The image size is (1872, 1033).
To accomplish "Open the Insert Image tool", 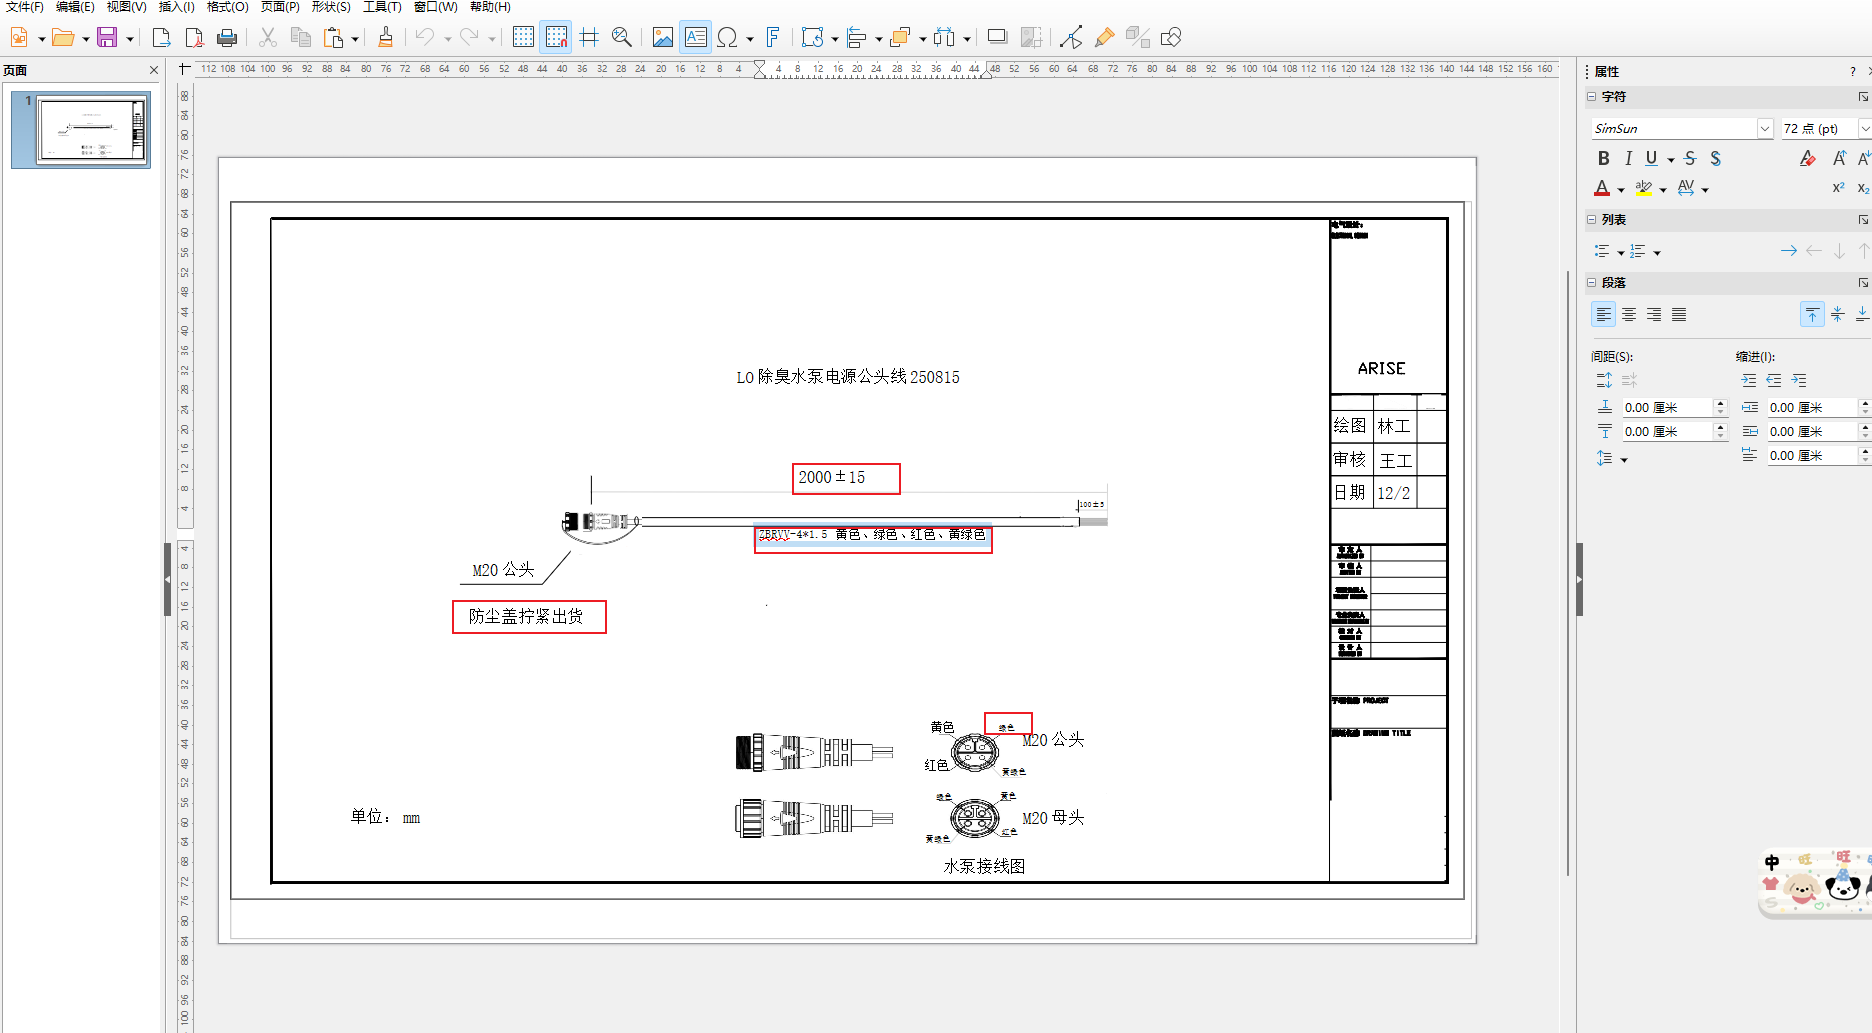I will tap(662, 37).
